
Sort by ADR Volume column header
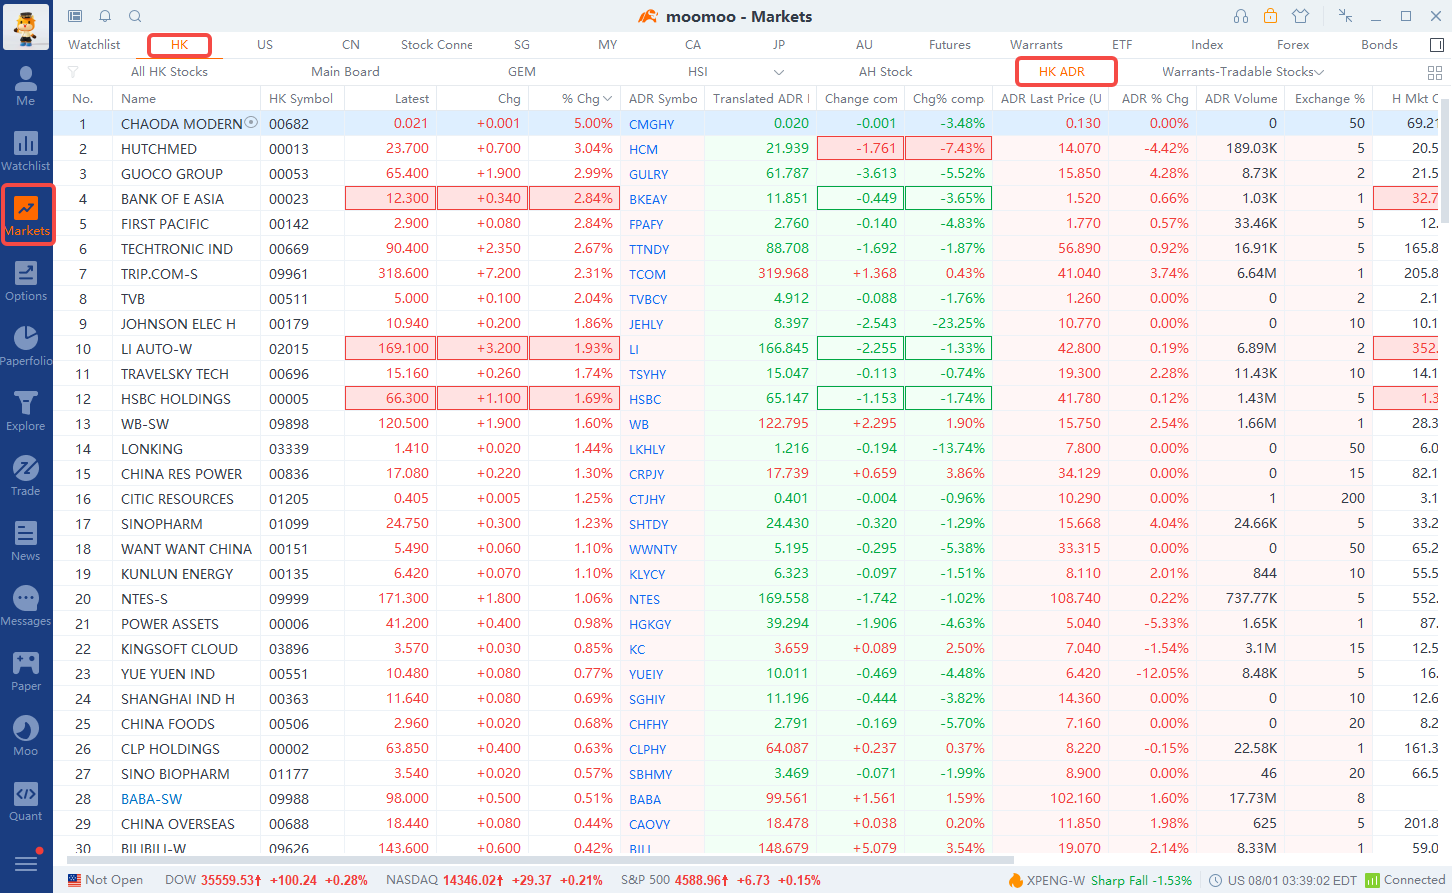1241,98
